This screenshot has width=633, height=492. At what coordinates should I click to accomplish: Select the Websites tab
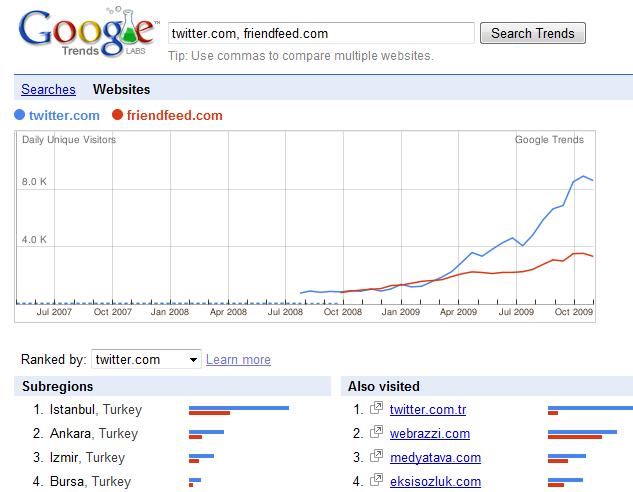(x=122, y=90)
